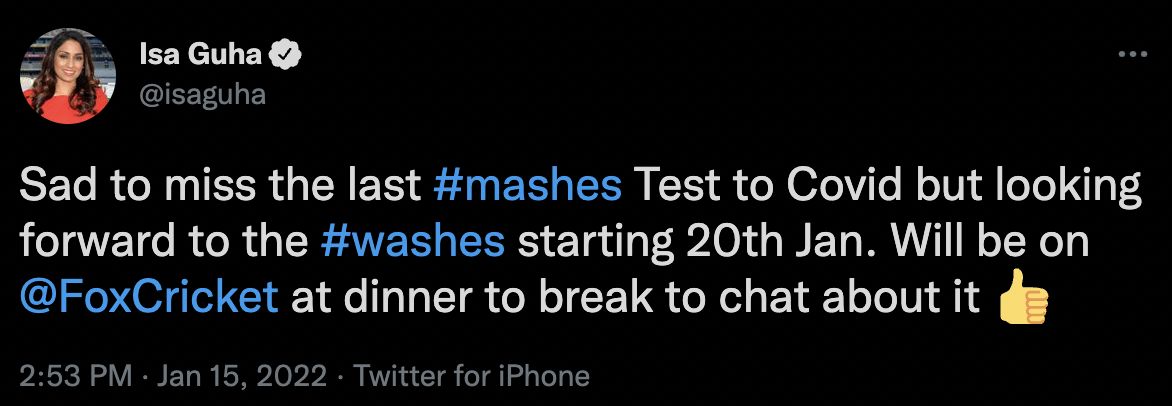
Task: Click the text "Test to Covid but looking"
Action: click(885, 187)
